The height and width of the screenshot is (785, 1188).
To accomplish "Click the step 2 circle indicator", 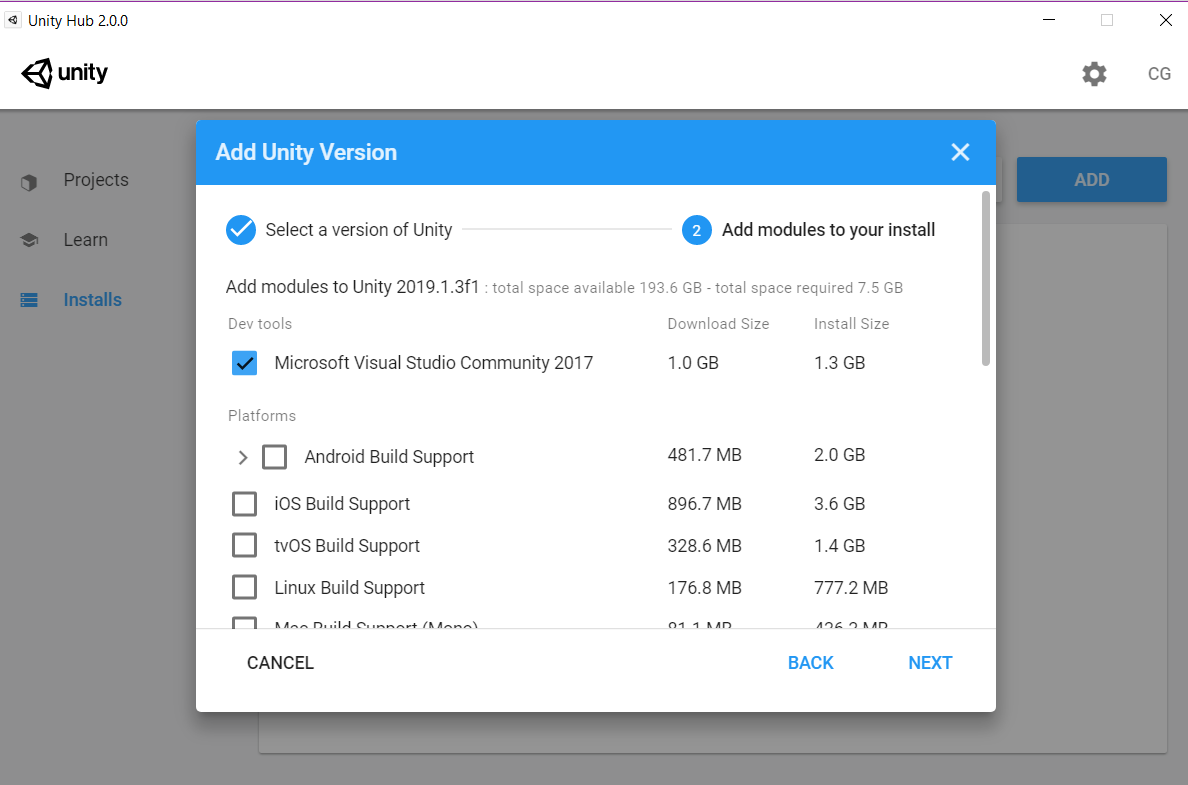I will click(x=696, y=230).
